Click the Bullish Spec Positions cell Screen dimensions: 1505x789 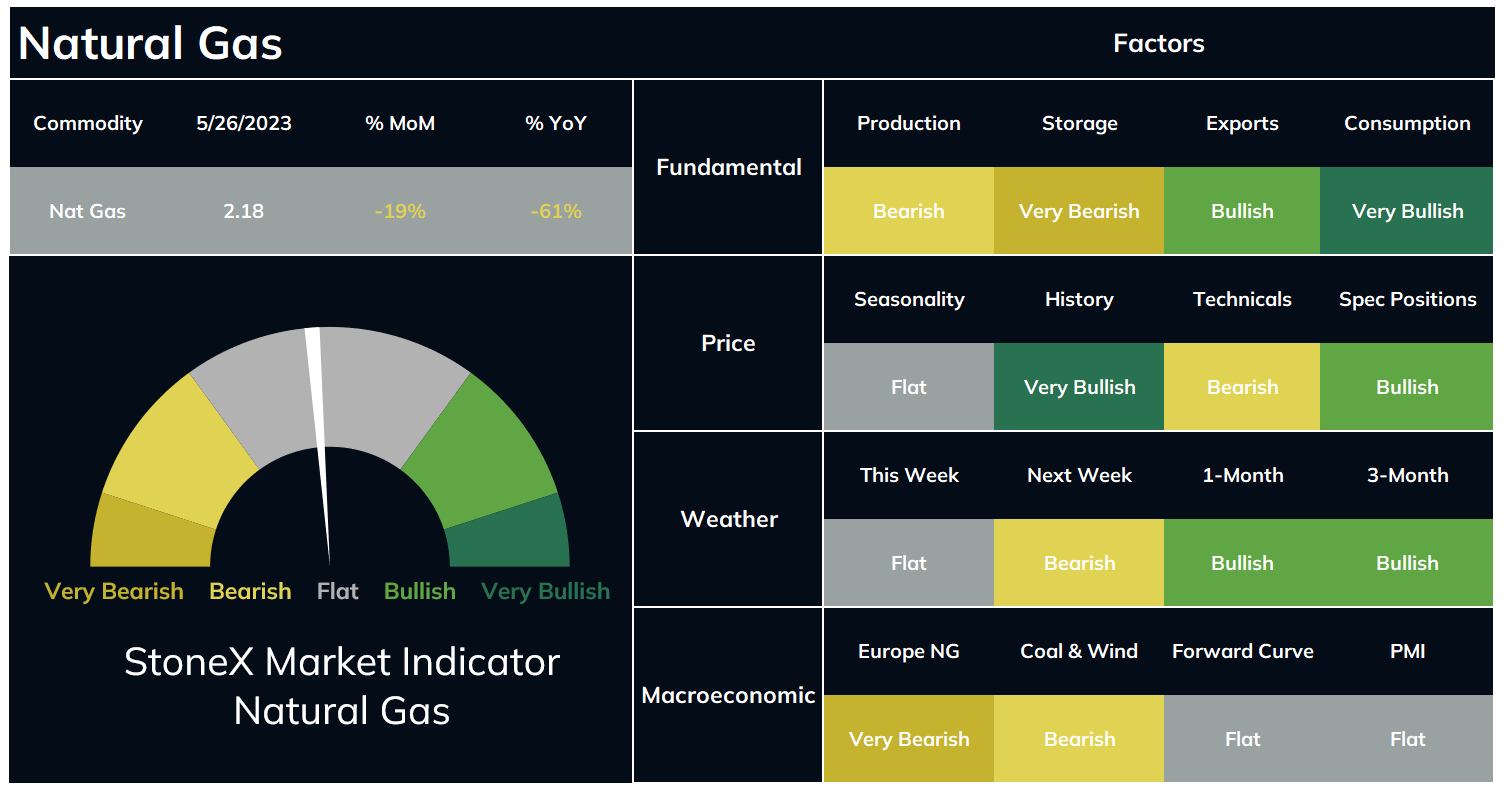(1407, 387)
